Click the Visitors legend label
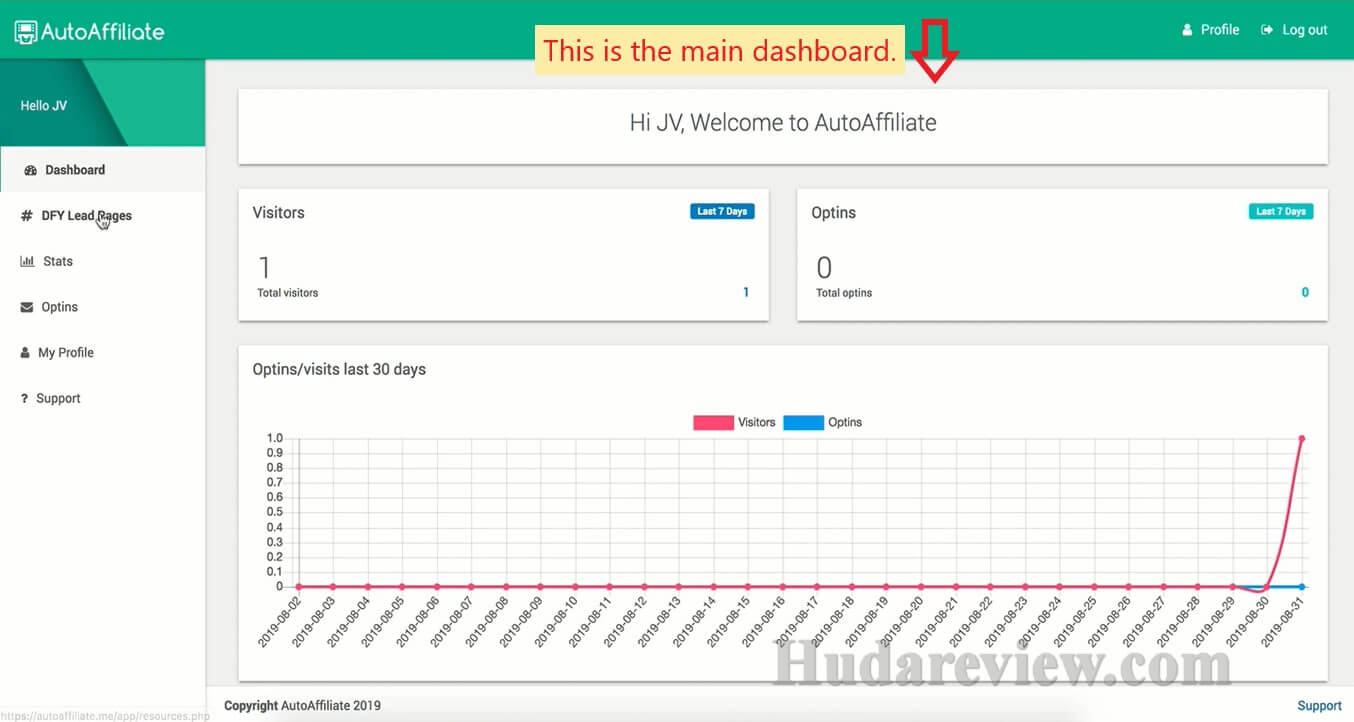 757,423
